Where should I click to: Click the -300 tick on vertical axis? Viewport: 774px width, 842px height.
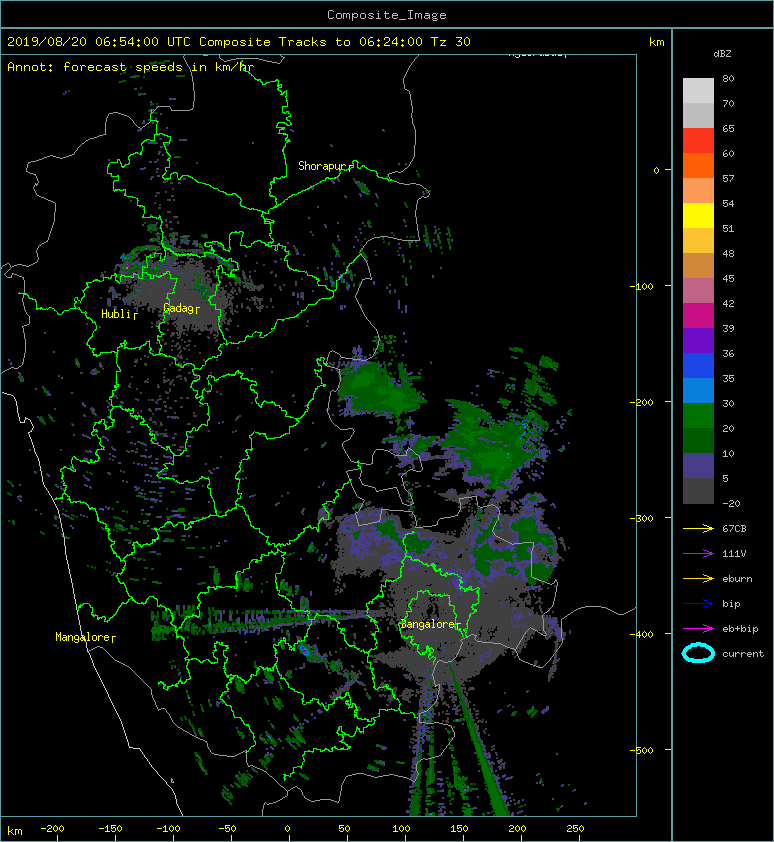point(642,518)
